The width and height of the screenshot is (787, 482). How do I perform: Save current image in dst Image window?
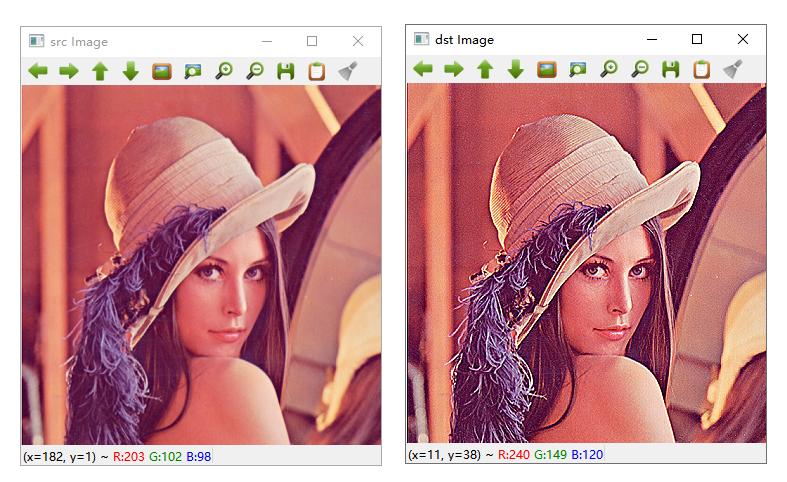pos(671,69)
